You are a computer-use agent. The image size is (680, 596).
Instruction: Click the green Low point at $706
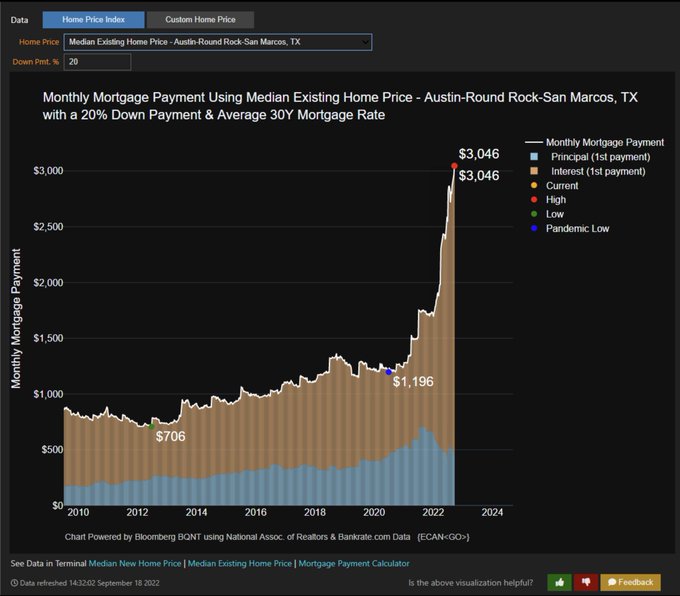click(151, 426)
